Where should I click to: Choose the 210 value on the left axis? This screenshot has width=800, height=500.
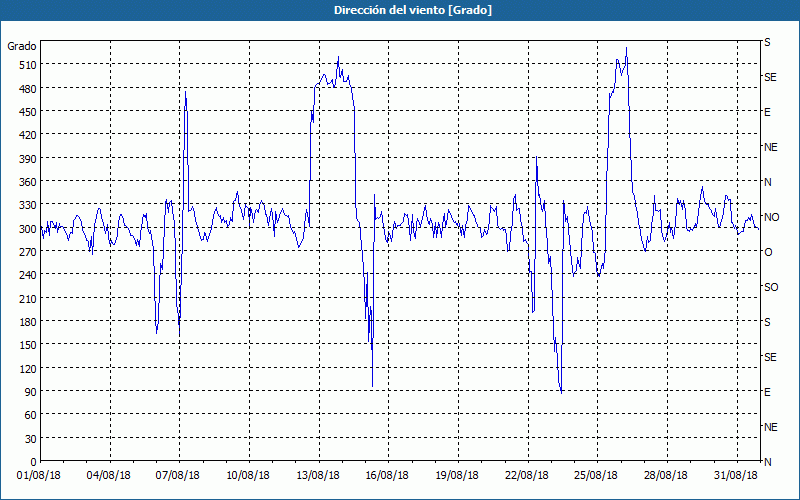click(x=27, y=299)
